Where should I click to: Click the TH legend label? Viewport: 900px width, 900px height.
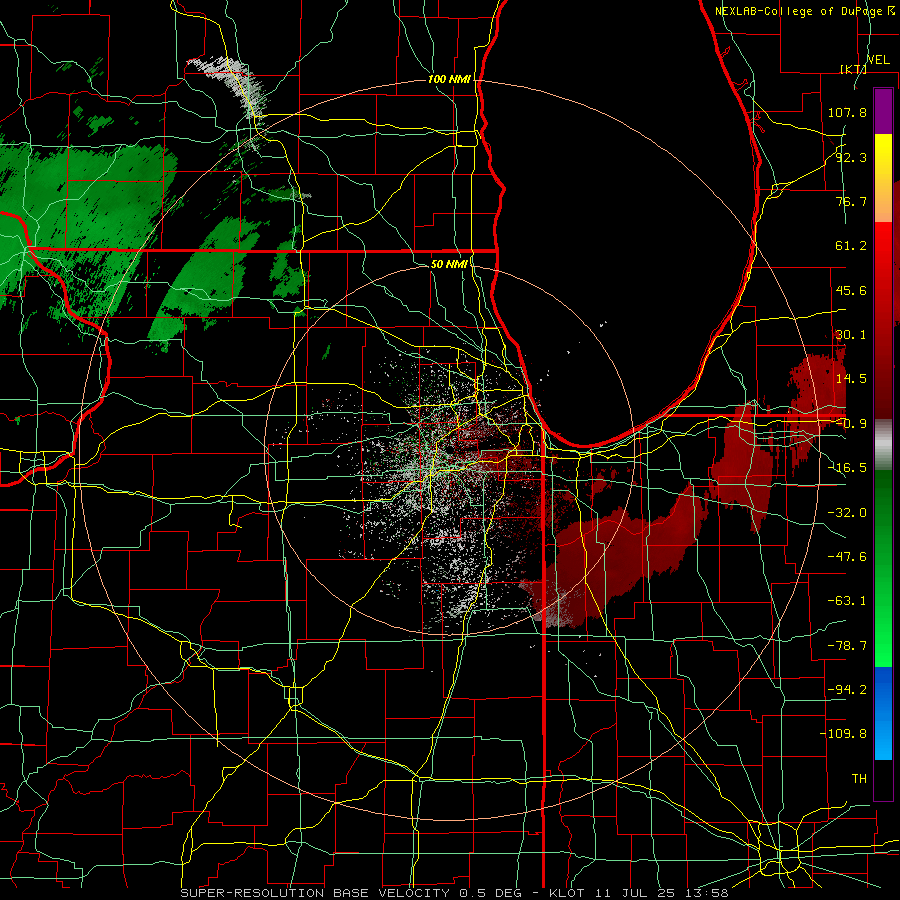(859, 779)
